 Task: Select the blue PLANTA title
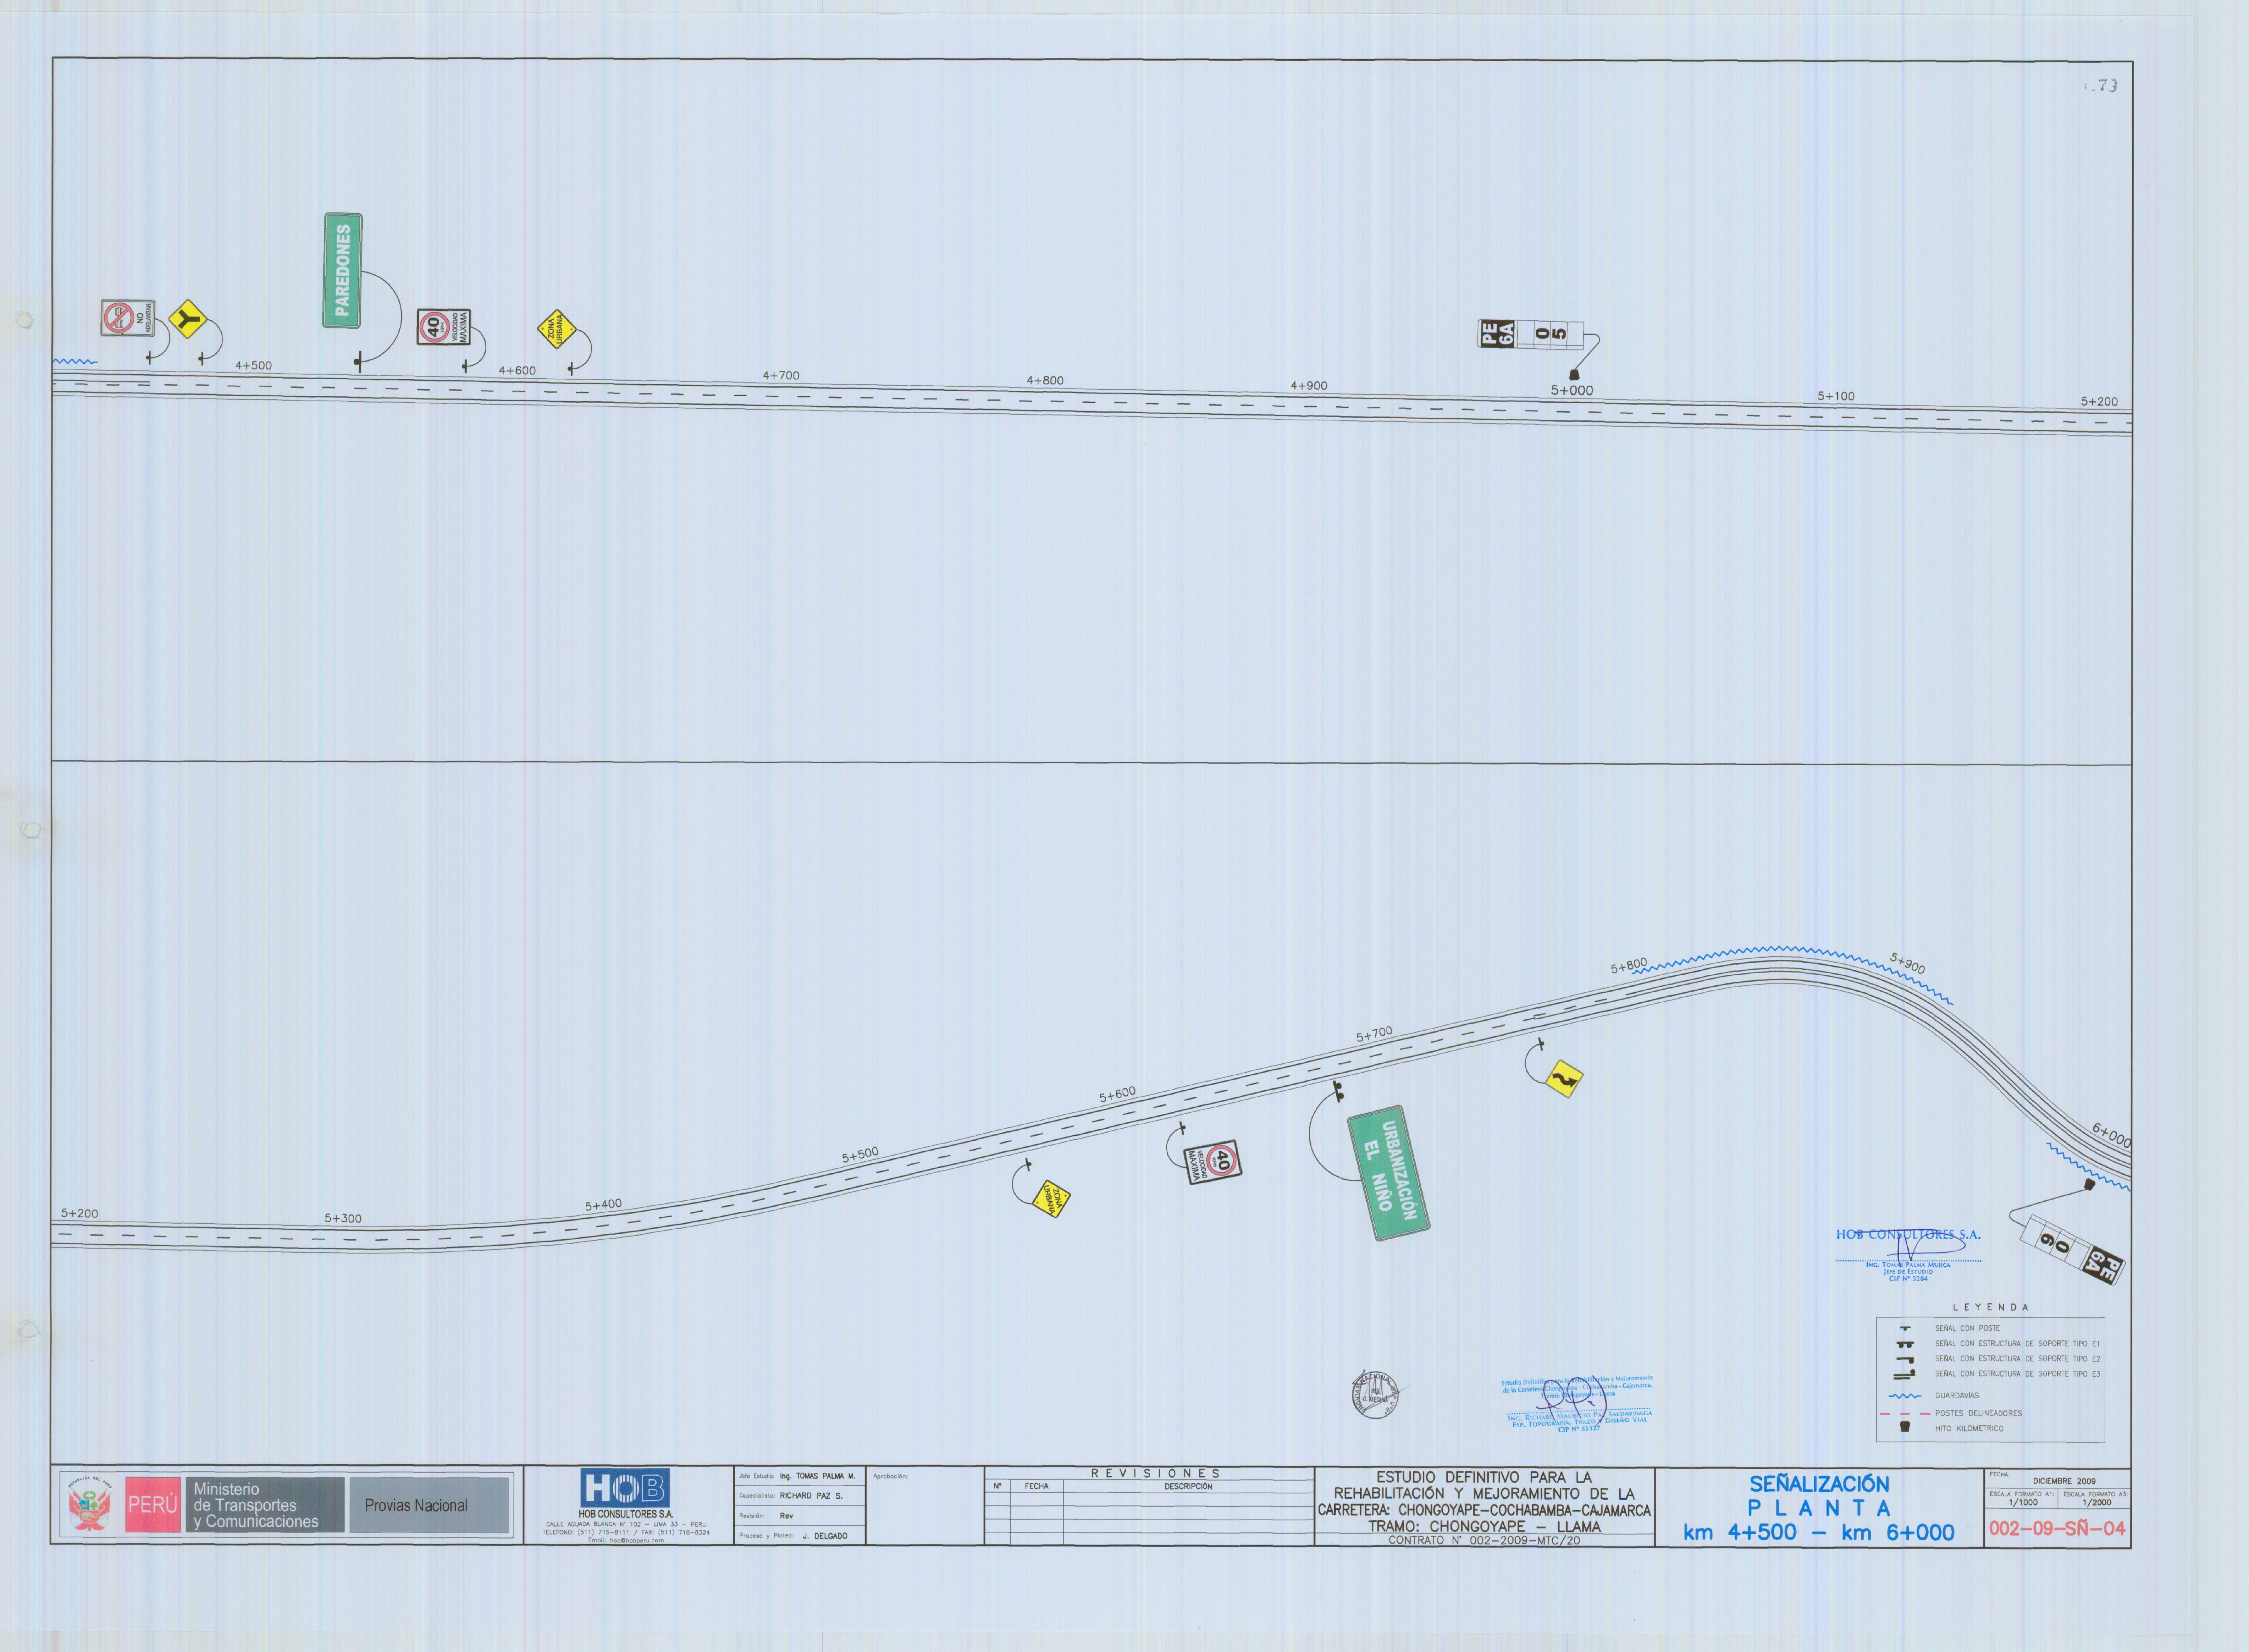click(x=1818, y=1508)
